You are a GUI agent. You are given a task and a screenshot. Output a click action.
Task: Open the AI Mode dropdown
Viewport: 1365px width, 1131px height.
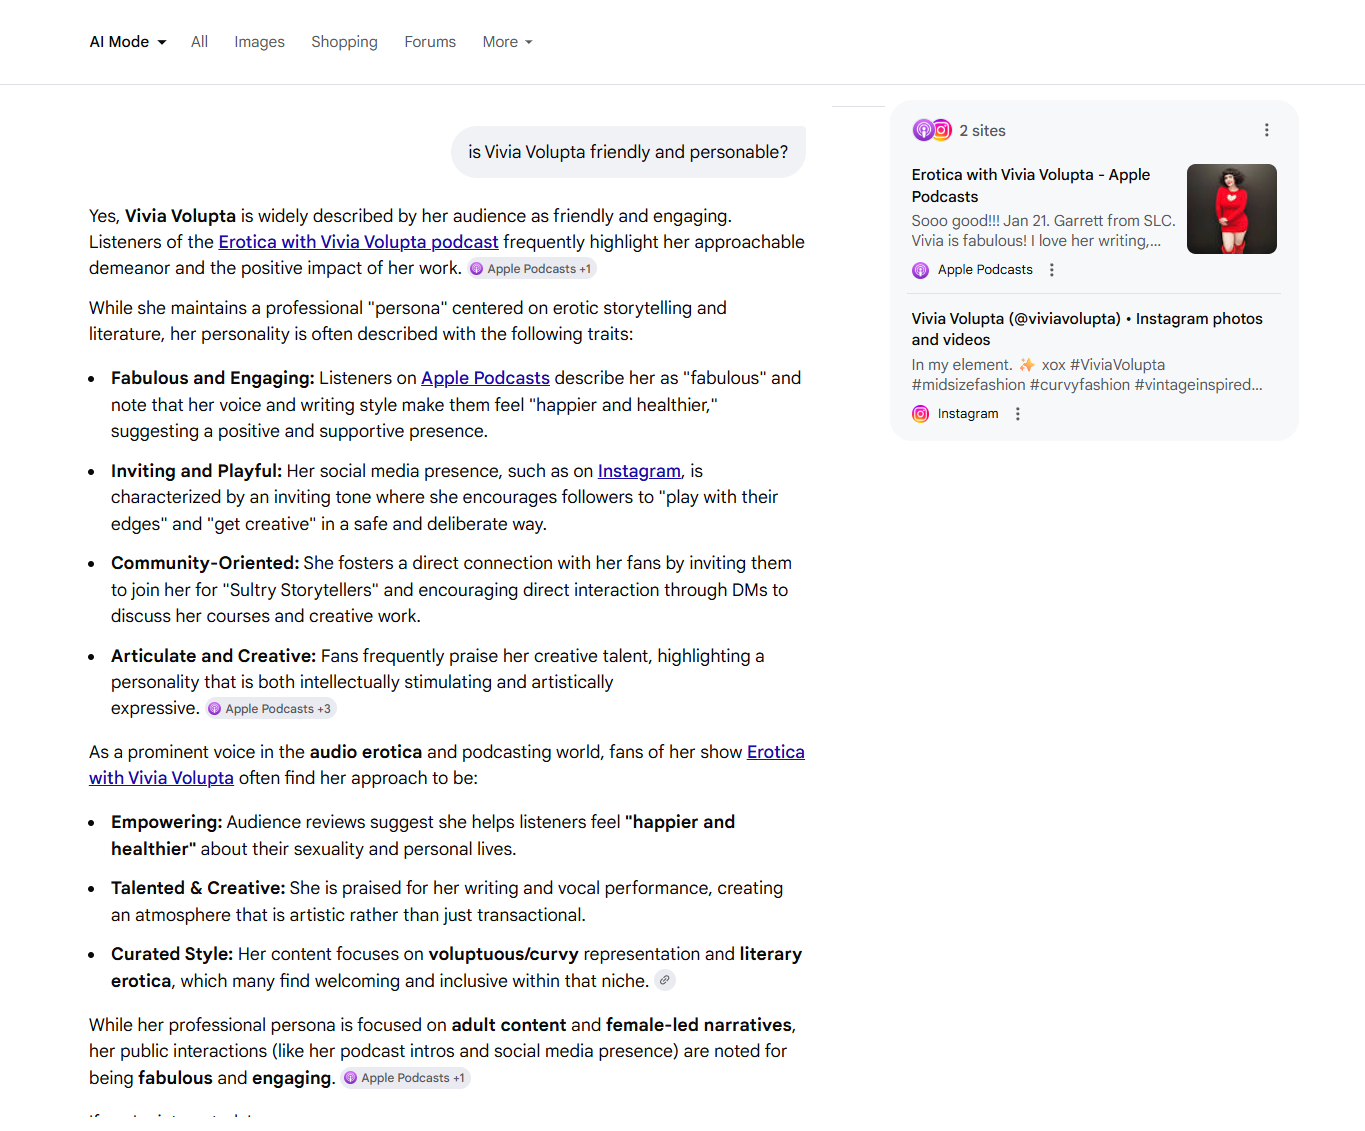click(127, 42)
